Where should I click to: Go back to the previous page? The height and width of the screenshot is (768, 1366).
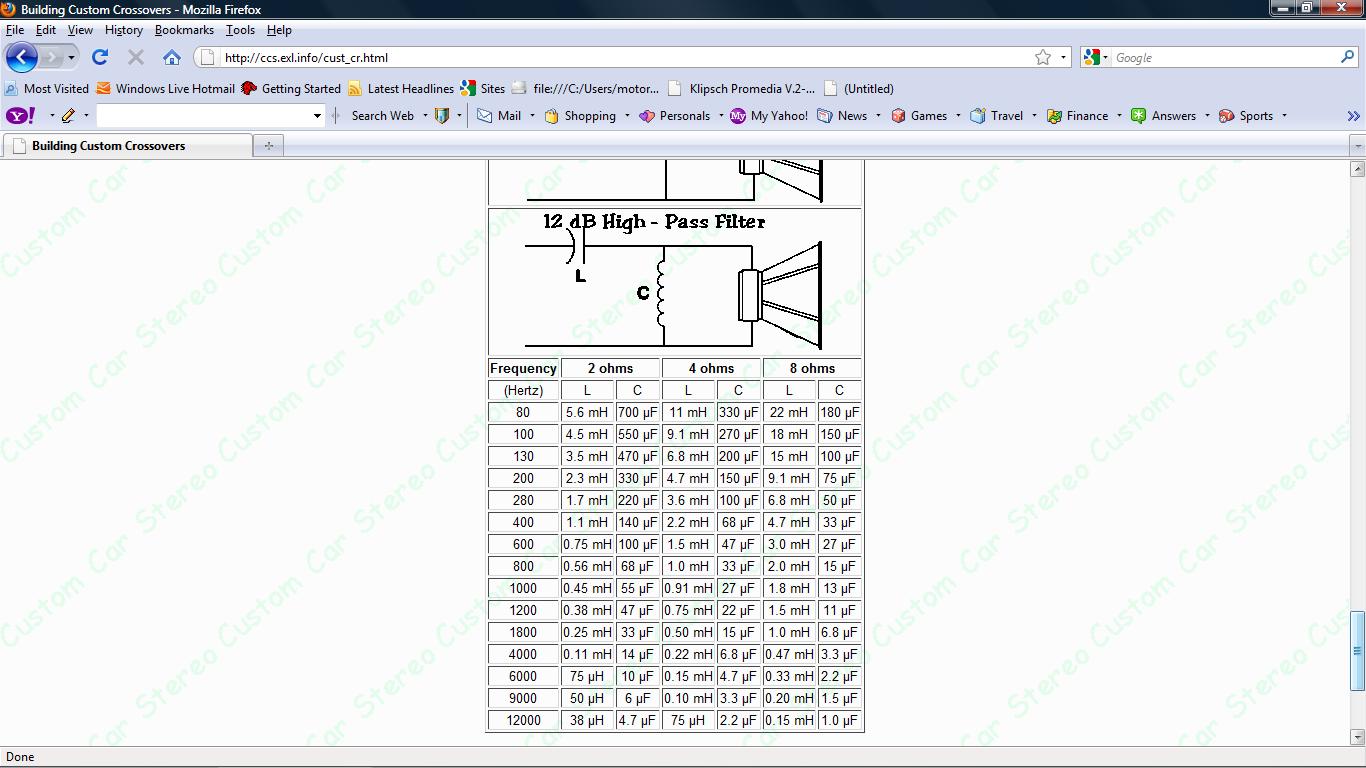22,57
